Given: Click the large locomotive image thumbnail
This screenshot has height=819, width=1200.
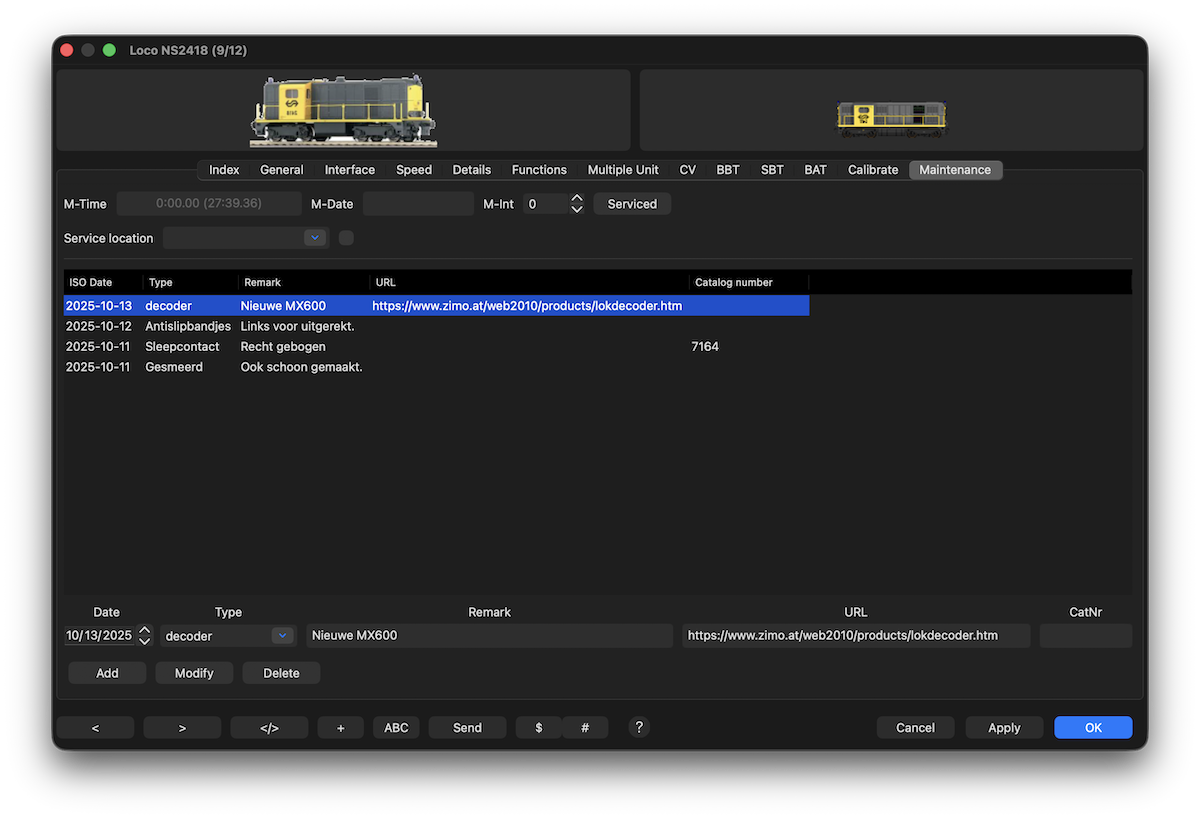Looking at the screenshot, I should click(x=343, y=110).
